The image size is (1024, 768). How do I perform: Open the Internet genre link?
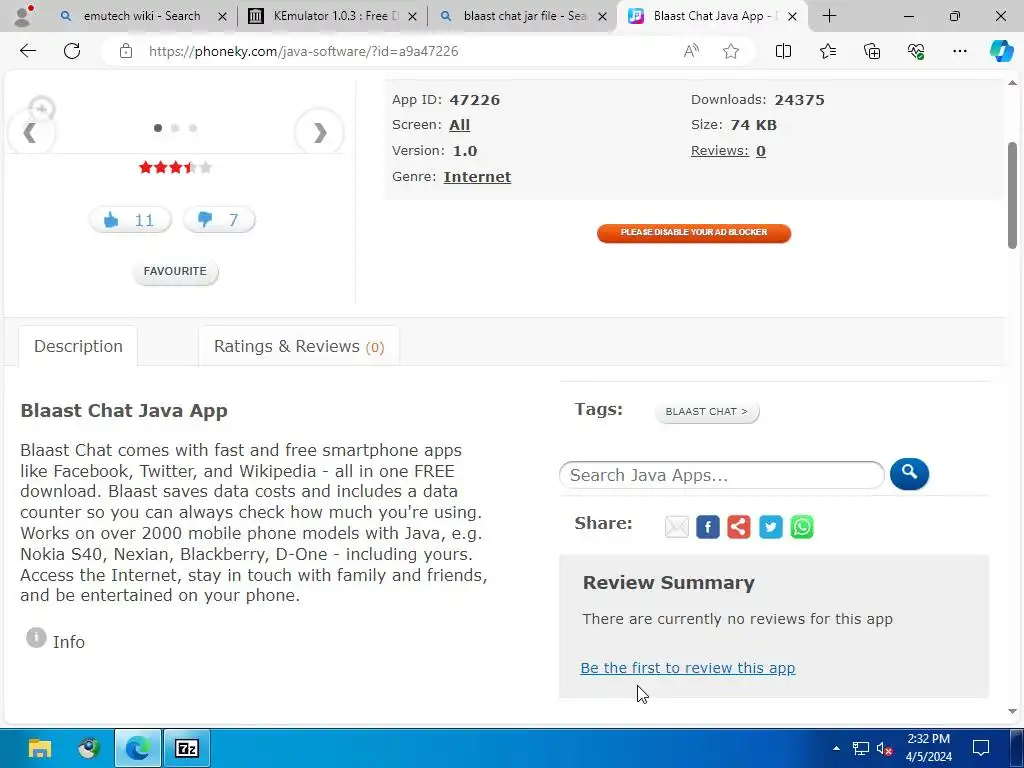(x=477, y=177)
